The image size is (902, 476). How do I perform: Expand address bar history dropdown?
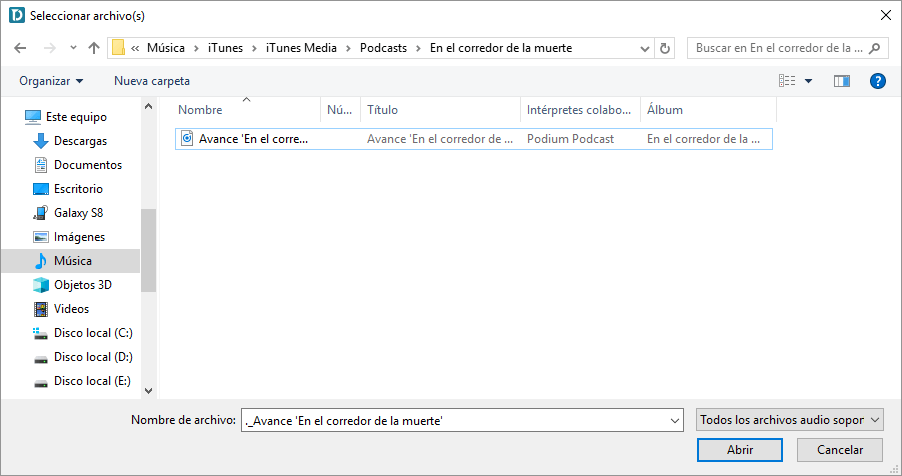645,48
